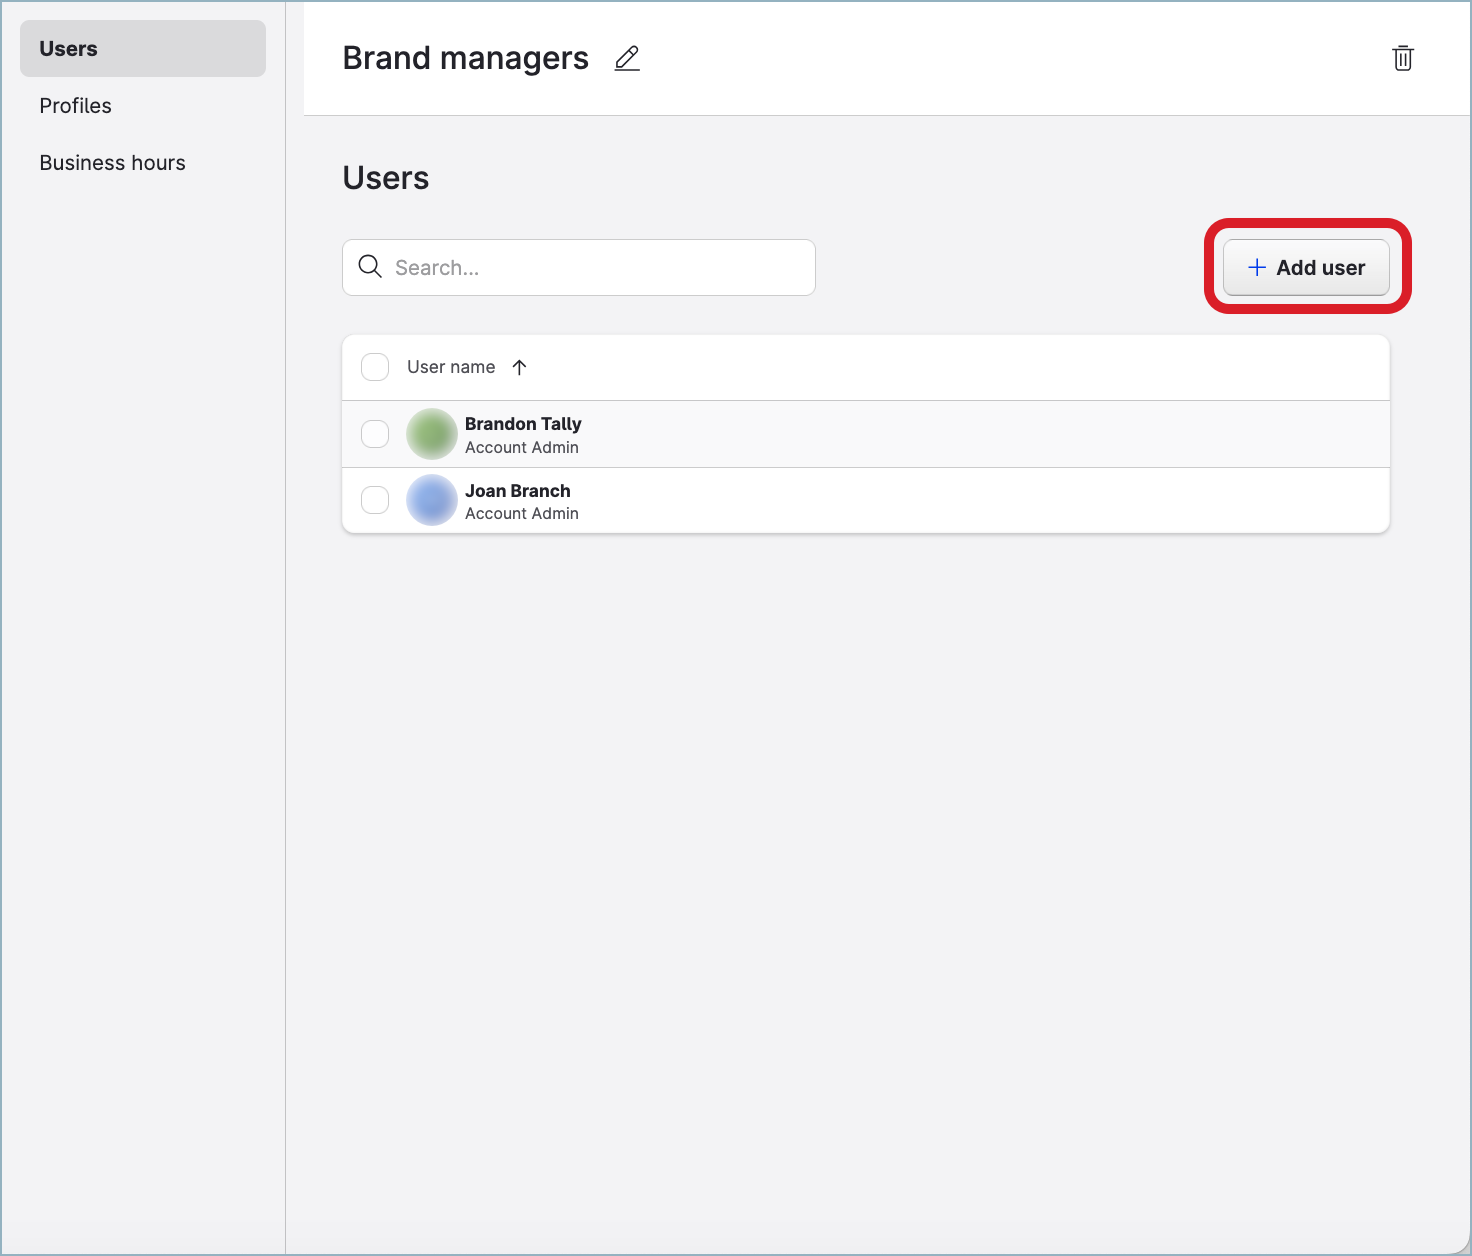Go to Profiles in the sidebar
This screenshot has width=1472, height=1256.
[76, 106]
